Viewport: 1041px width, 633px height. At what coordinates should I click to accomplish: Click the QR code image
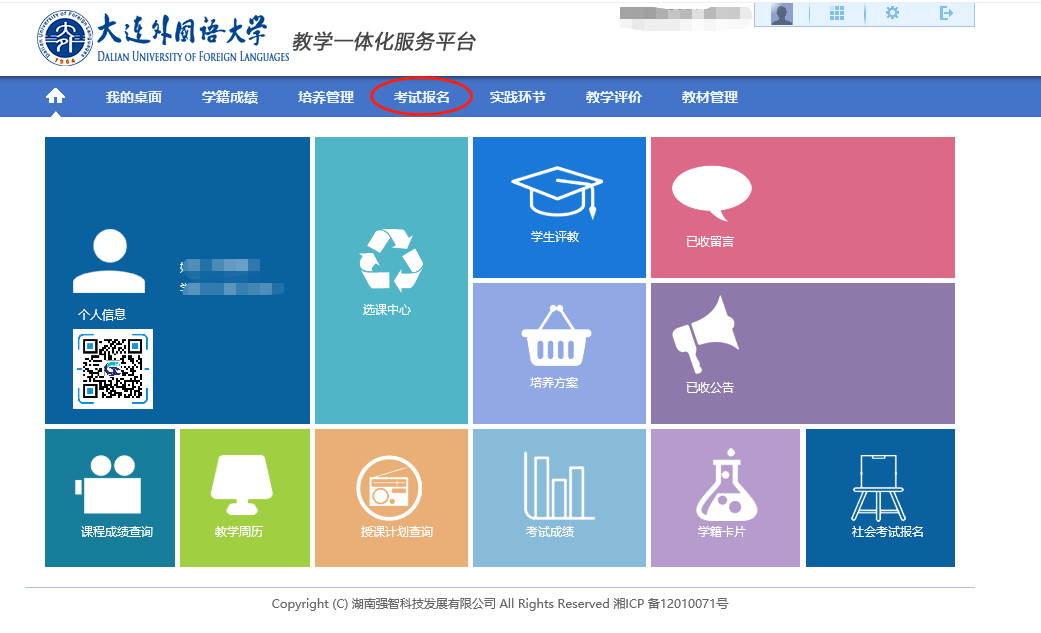pyautogui.click(x=113, y=369)
